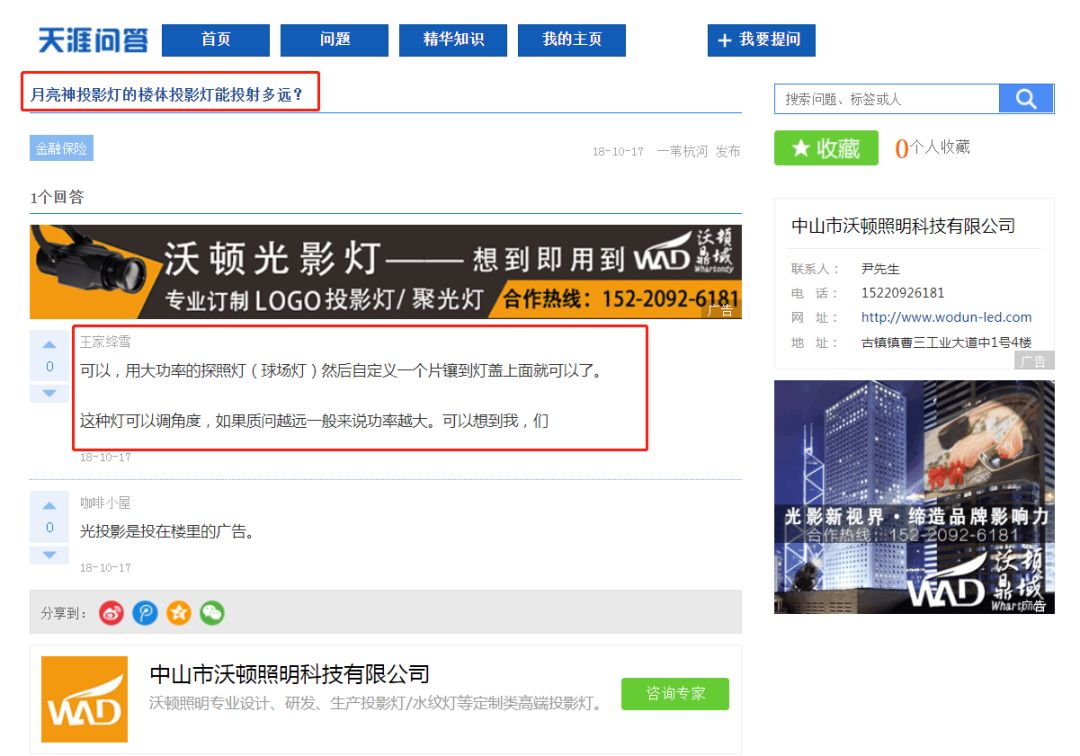
Task: Share to Weibo via red icon
Action: [112, 613]
